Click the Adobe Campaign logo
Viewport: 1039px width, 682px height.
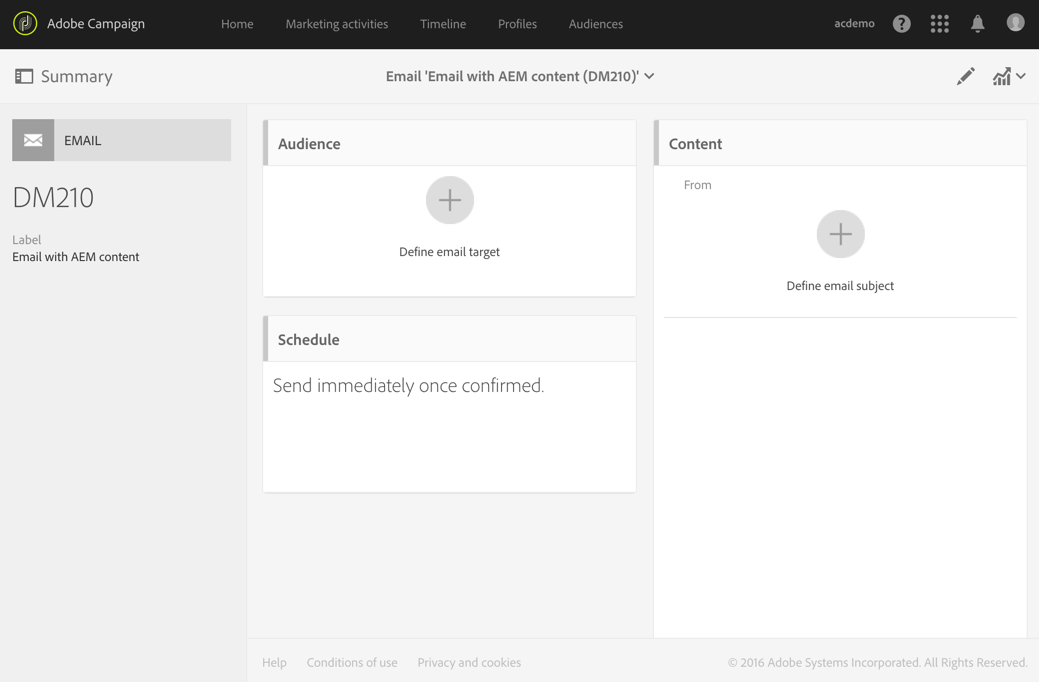click(x=25, y=22)
